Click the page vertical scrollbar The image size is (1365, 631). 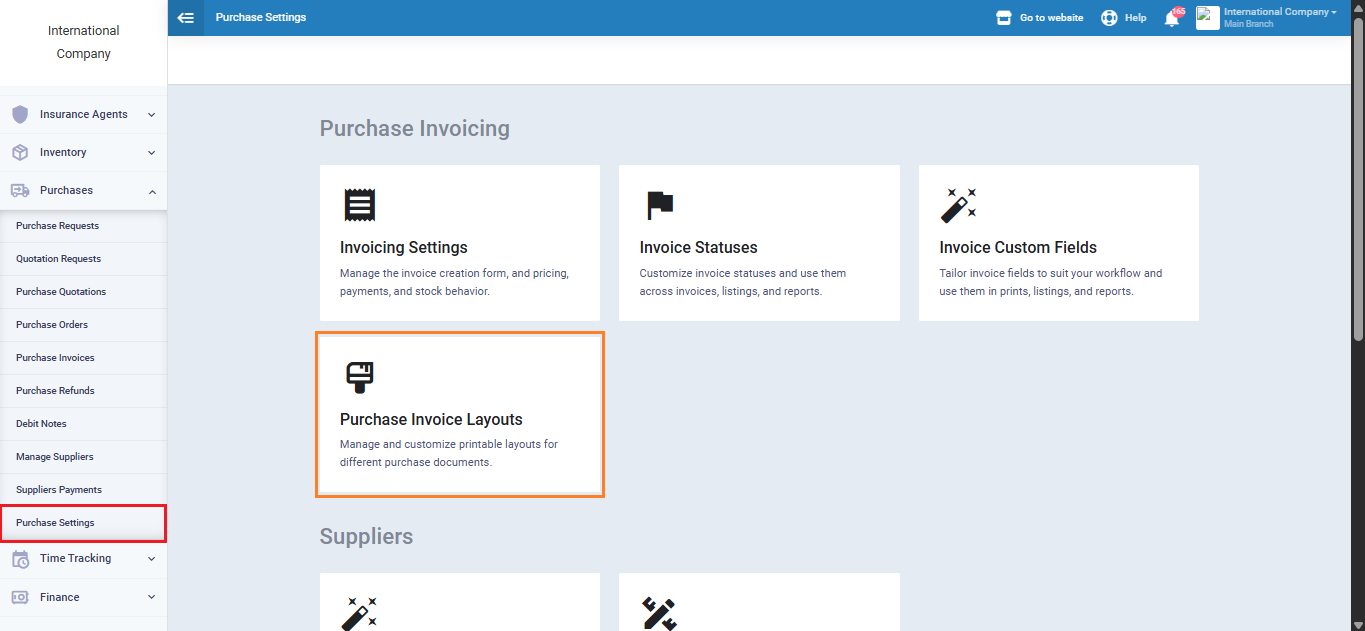(x=1357, y=170)
